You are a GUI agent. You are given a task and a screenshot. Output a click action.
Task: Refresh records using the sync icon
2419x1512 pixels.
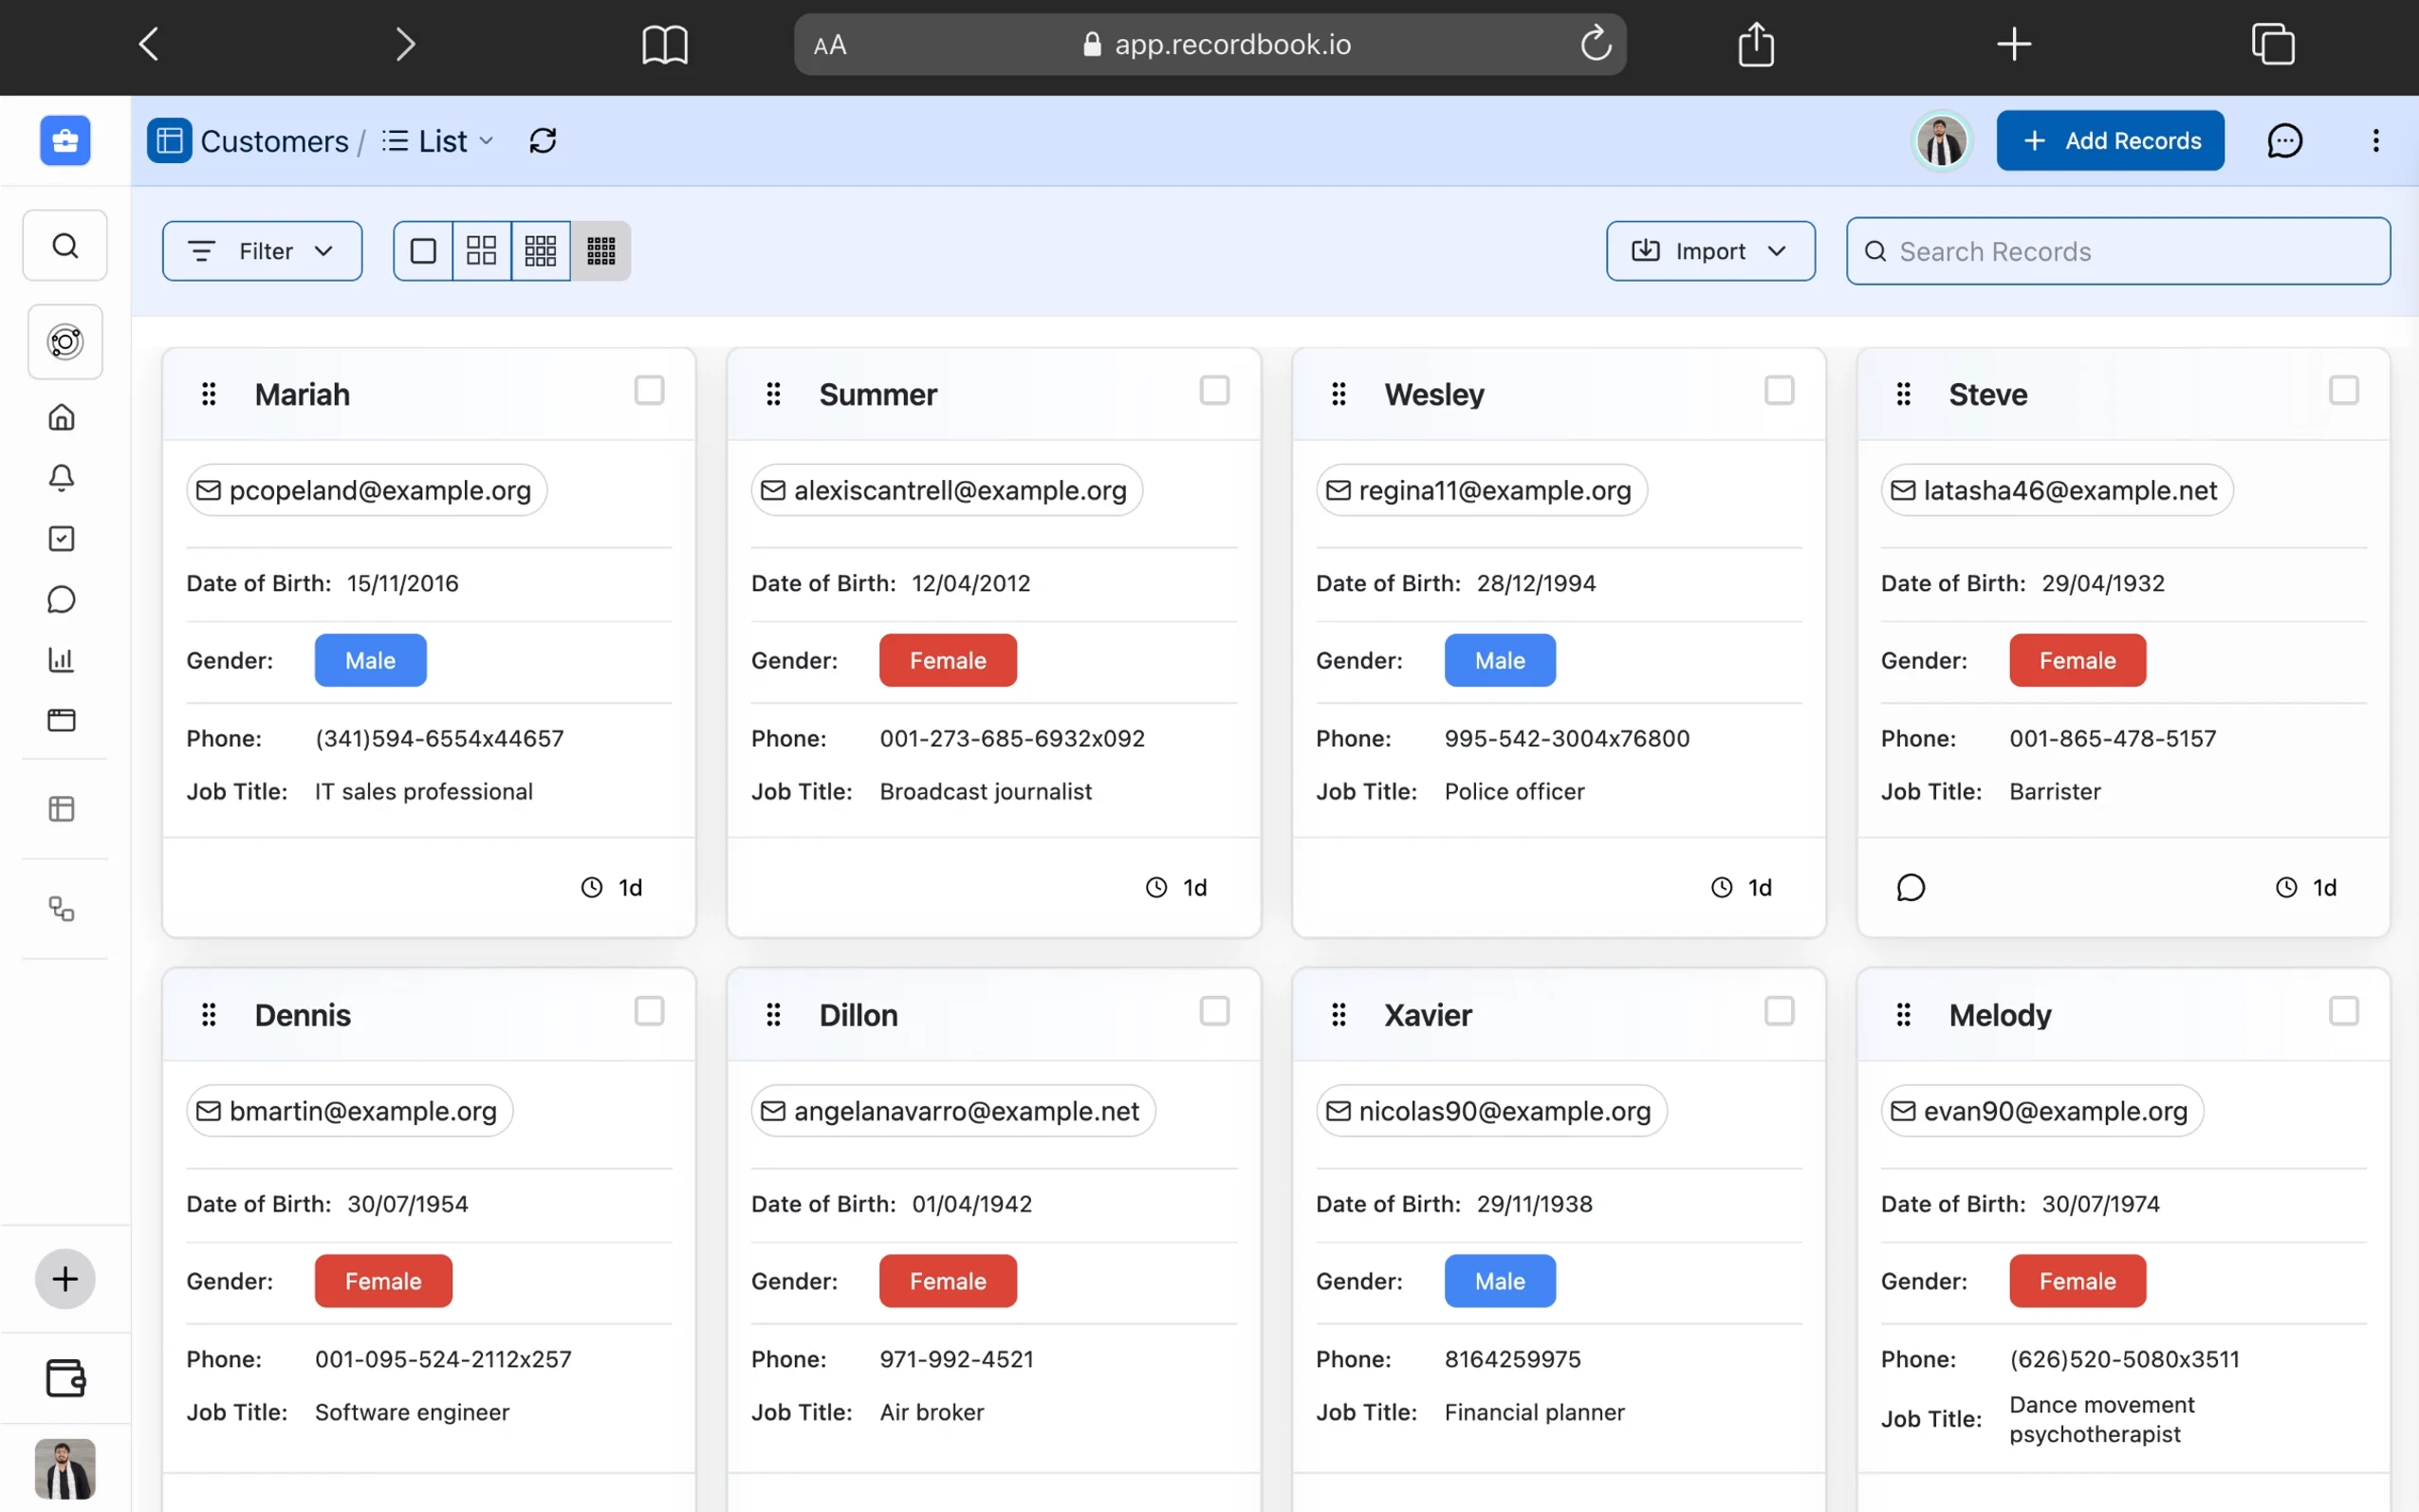pyautogui.click(x=542, y=140)
